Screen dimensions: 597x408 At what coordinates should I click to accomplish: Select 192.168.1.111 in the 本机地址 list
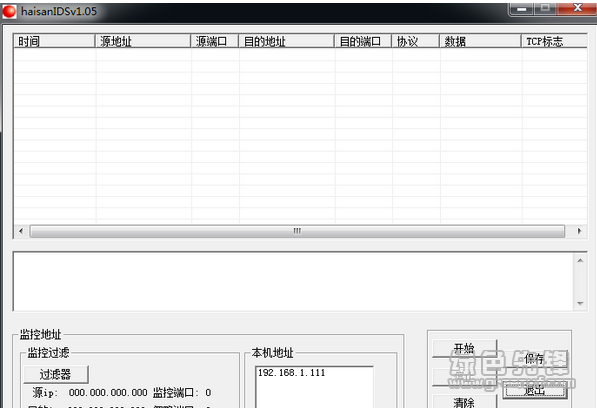point(292,373)
